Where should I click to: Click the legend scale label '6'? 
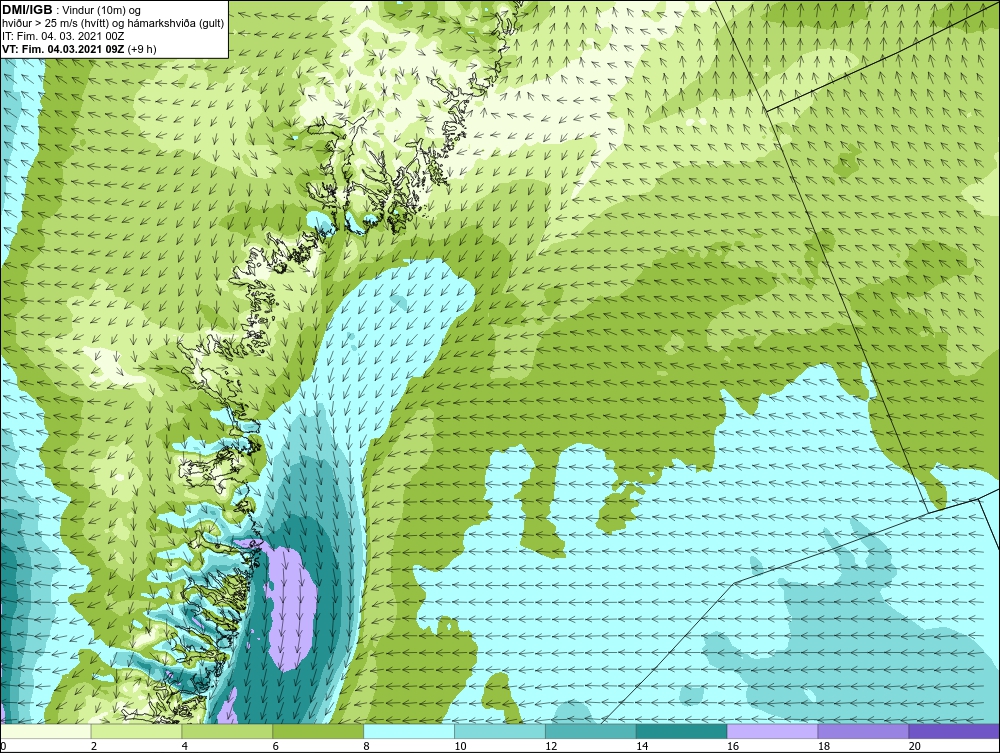[x=276, y=746]
